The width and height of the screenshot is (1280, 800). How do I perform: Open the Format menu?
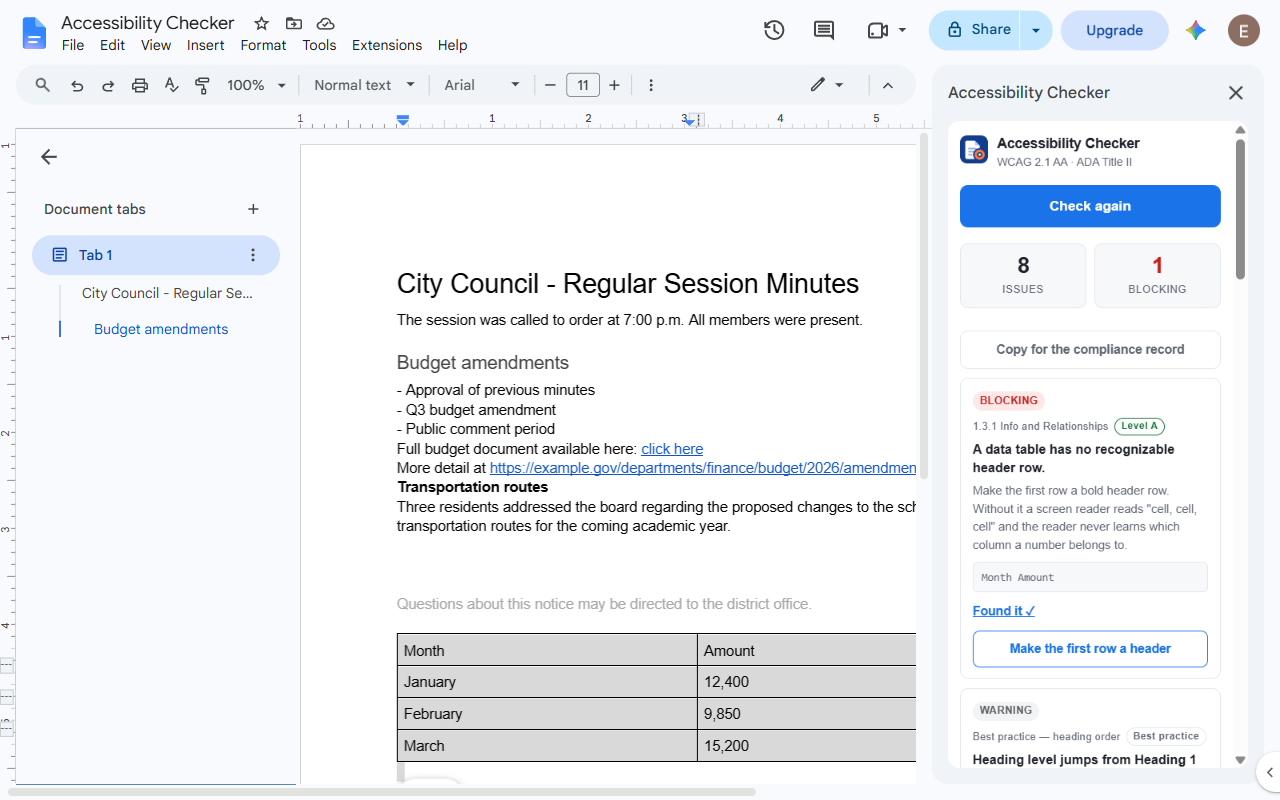(263, 45)
